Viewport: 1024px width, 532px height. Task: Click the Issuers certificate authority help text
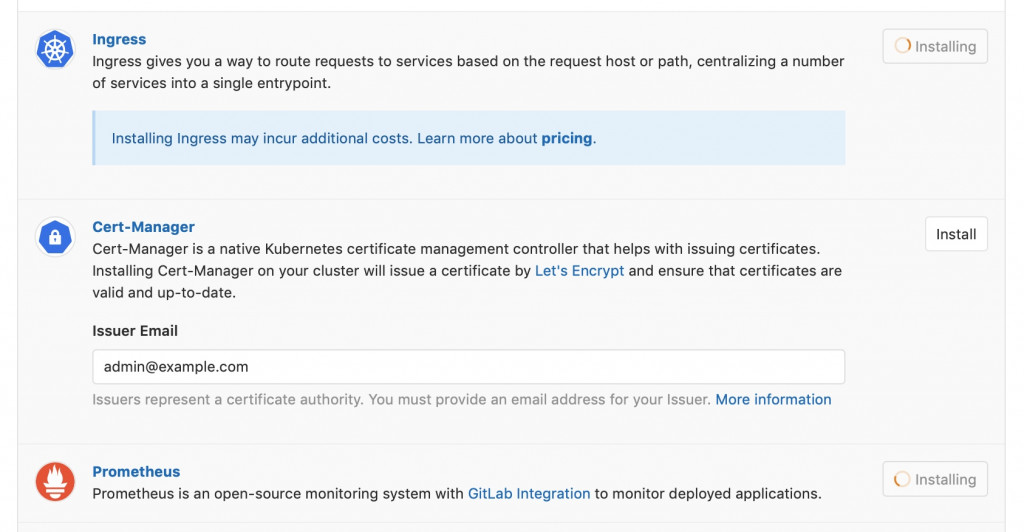point(400,399)
